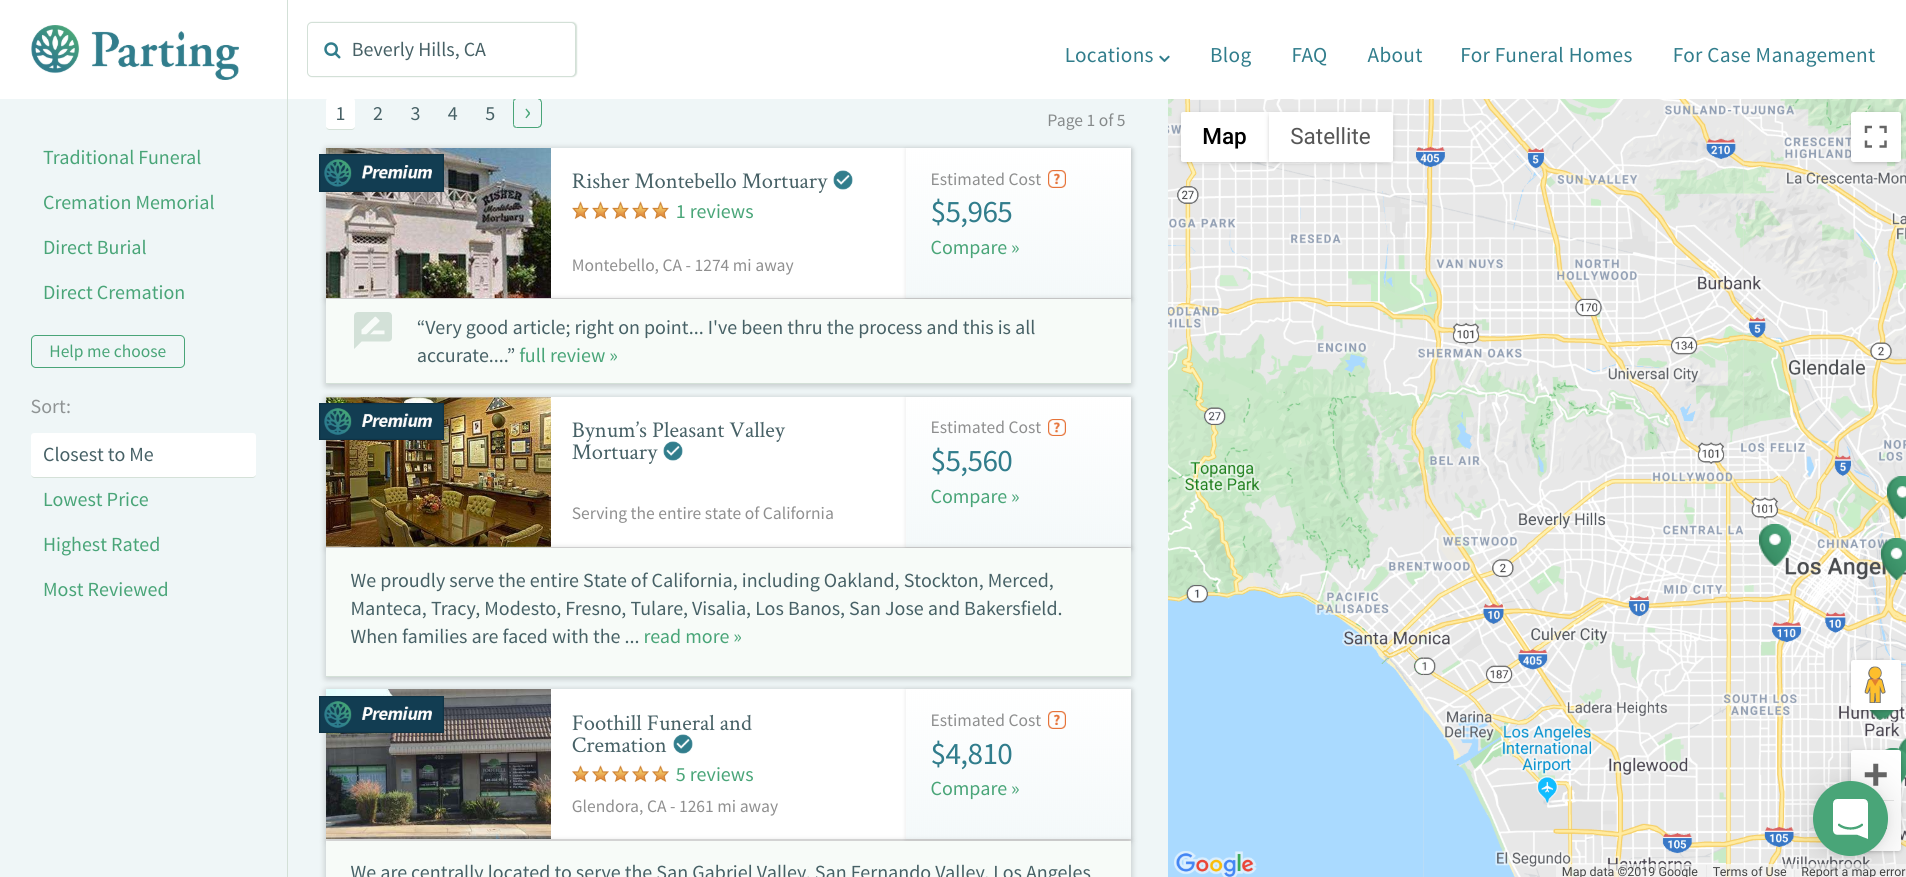Filter by Traditional Funeral

[122, 157]
